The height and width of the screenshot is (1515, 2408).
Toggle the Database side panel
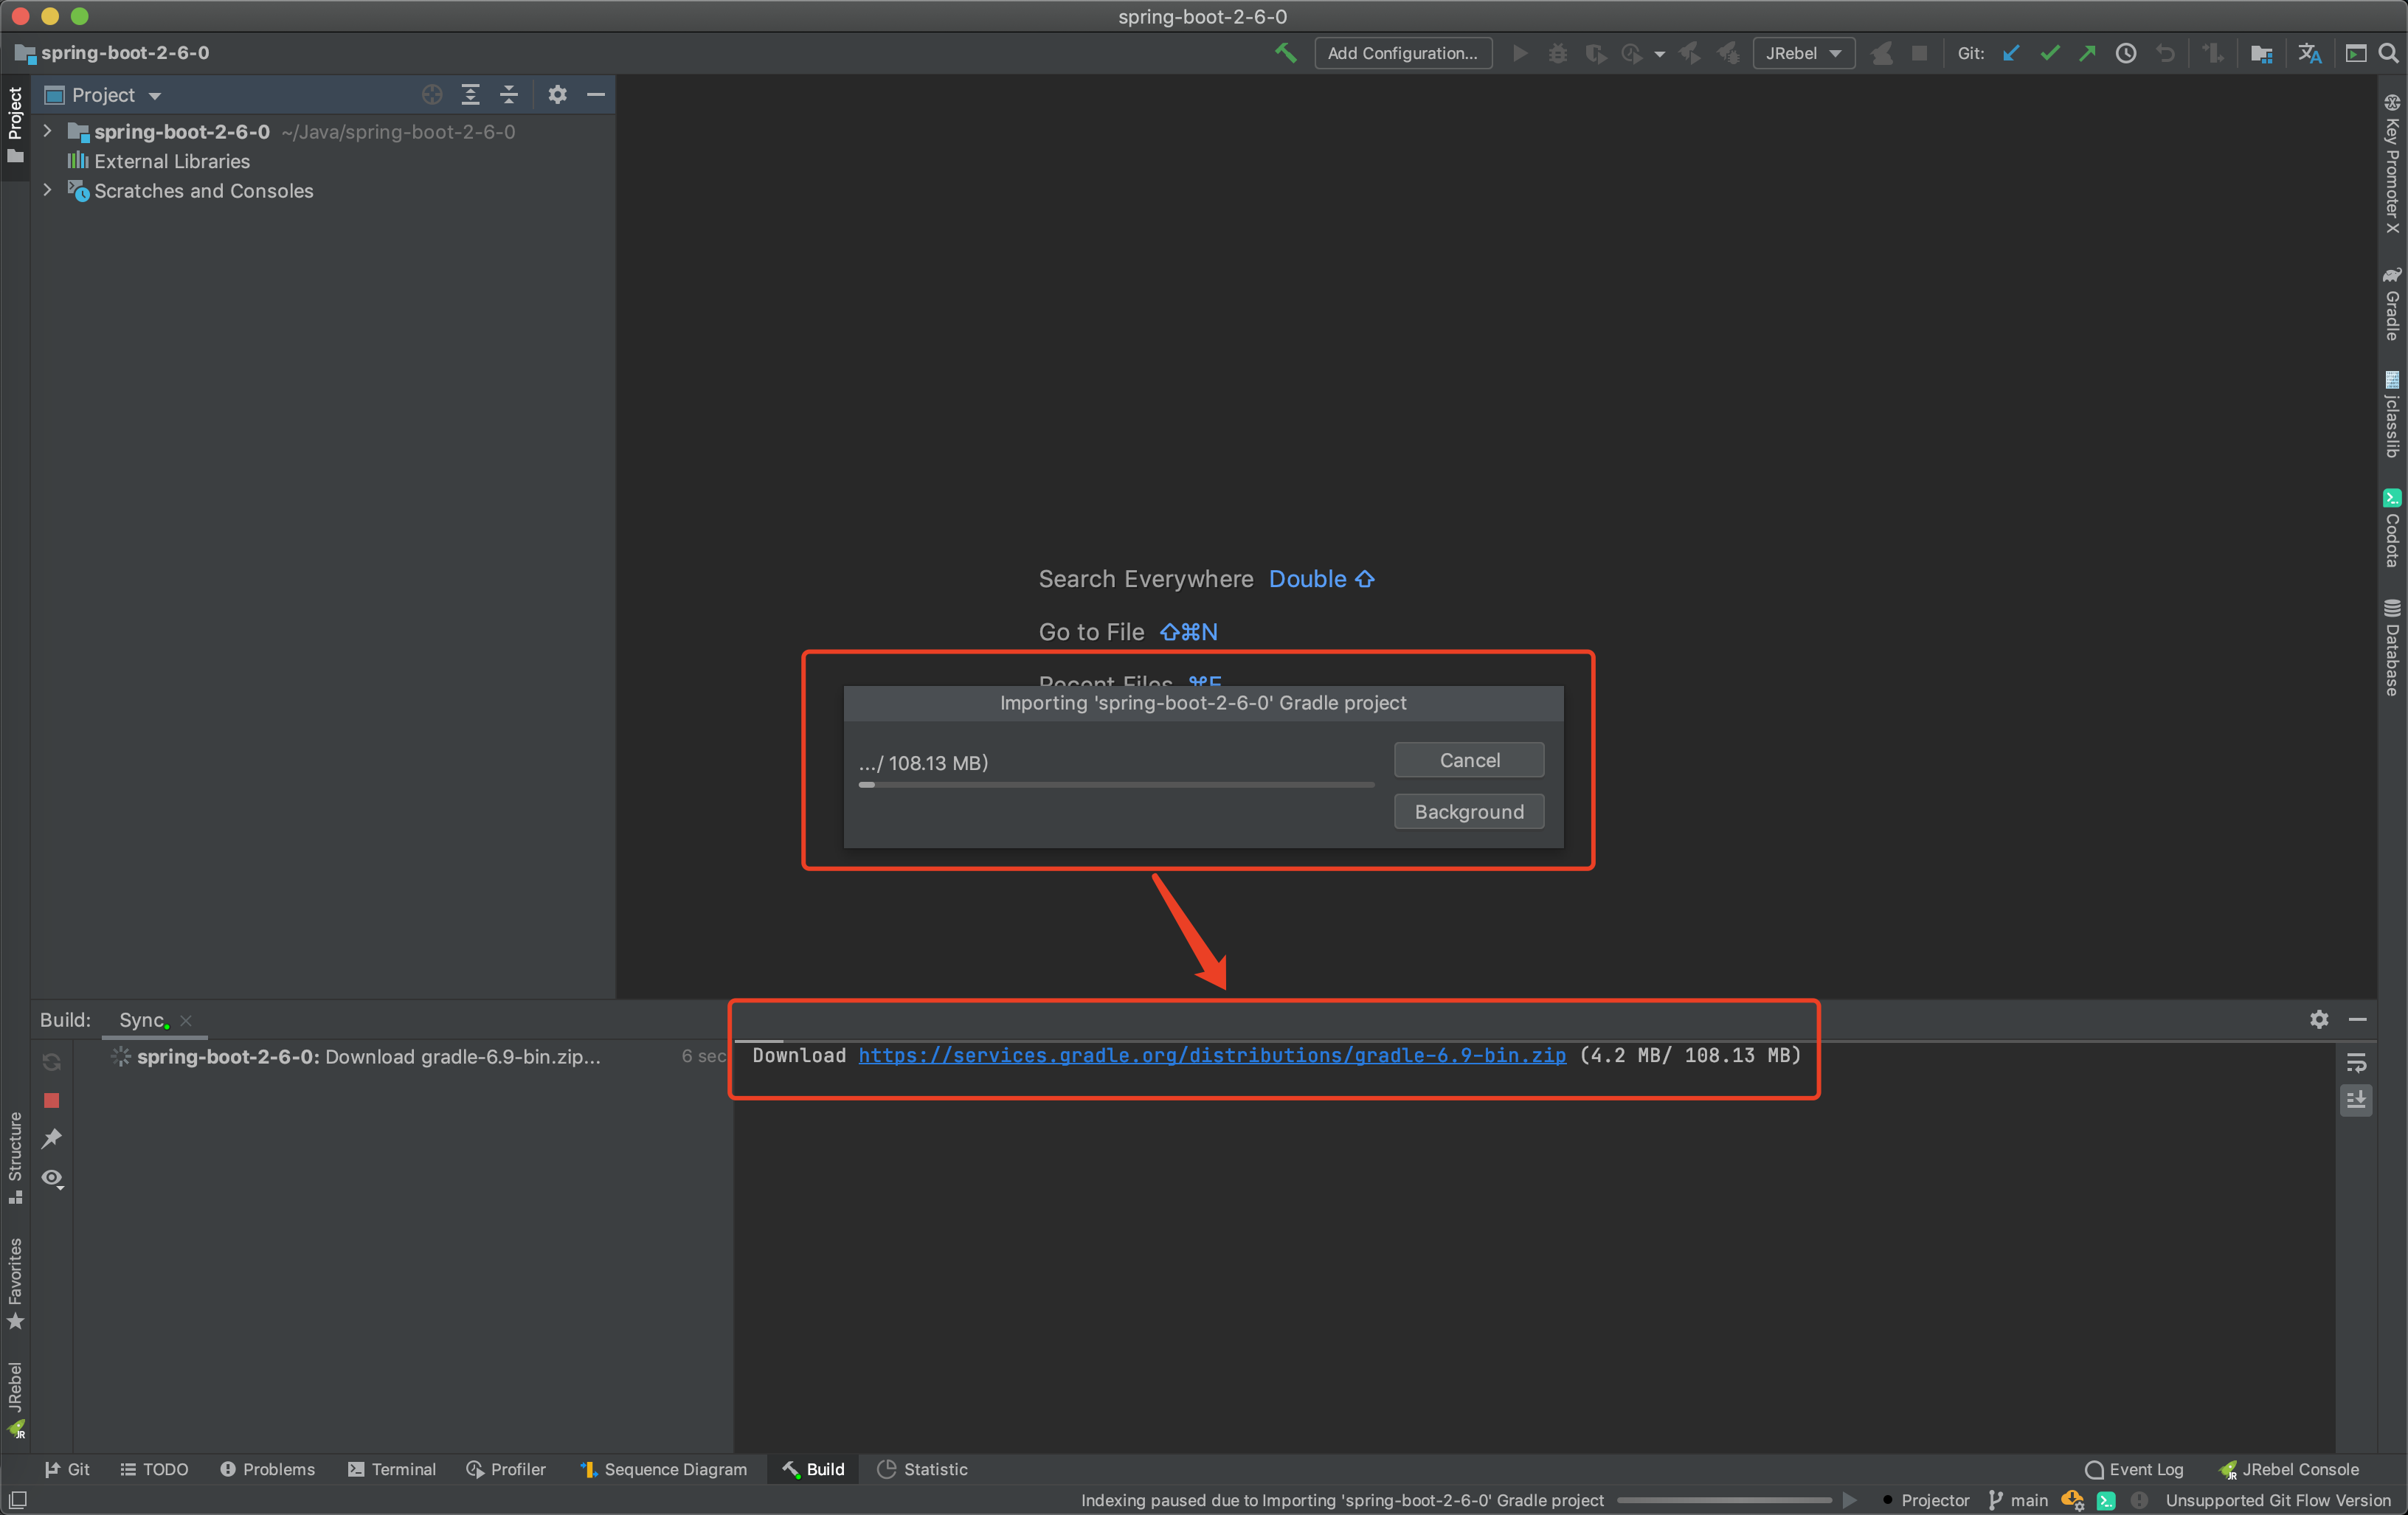[x=2392, y=647]
